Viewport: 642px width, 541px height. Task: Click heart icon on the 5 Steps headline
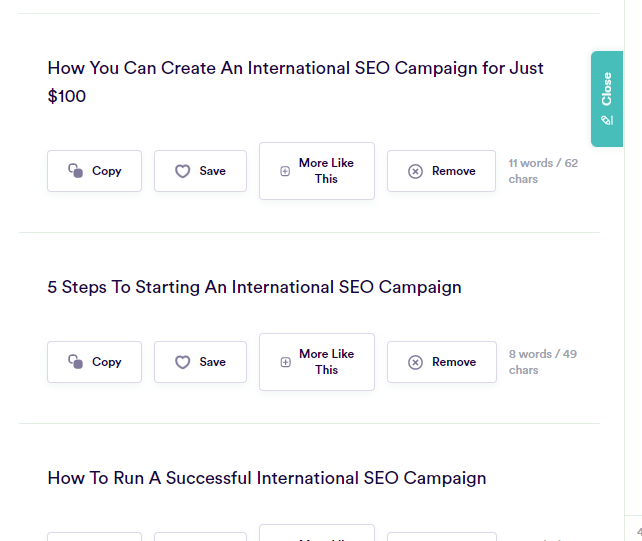pos(182,362)
